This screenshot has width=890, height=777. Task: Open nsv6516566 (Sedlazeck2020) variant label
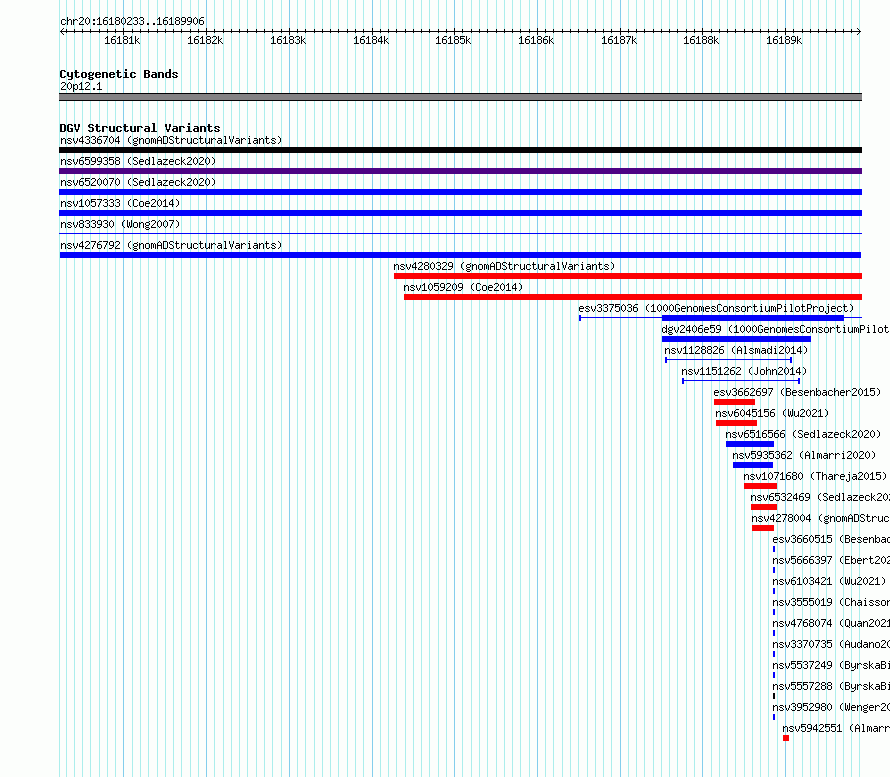tap(803, 434)
